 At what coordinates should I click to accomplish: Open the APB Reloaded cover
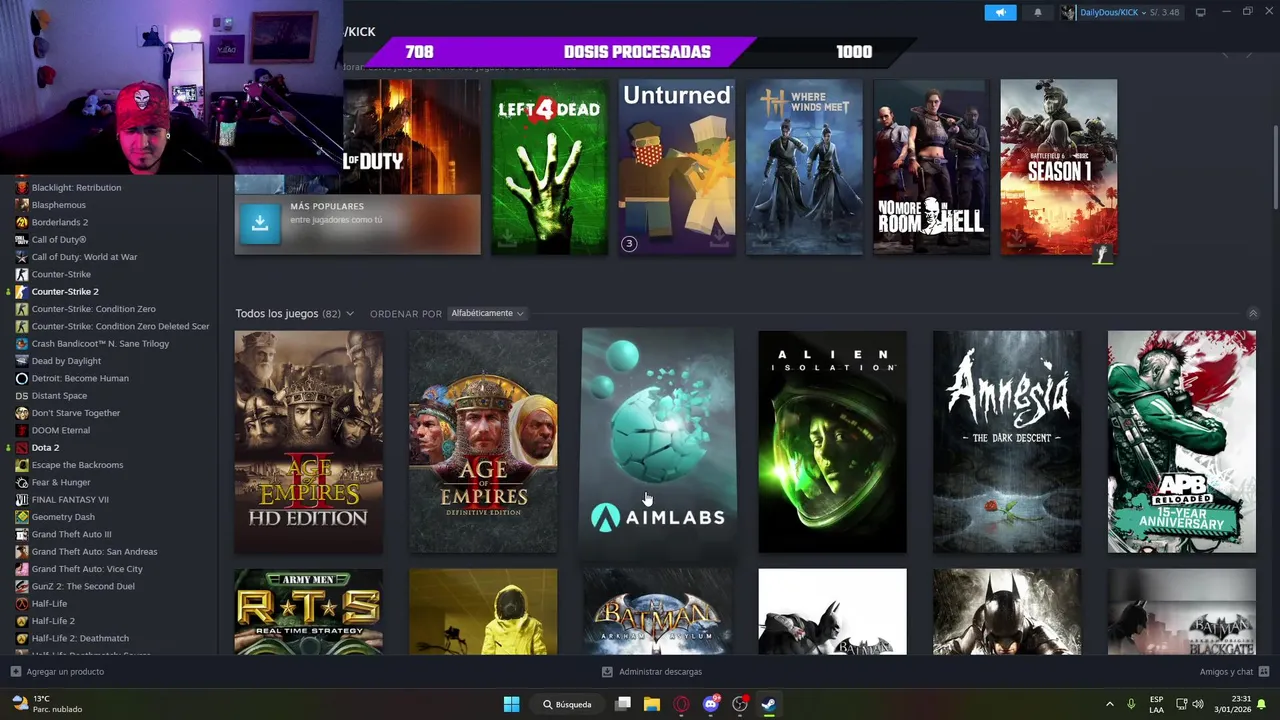tap(1181, 442)
